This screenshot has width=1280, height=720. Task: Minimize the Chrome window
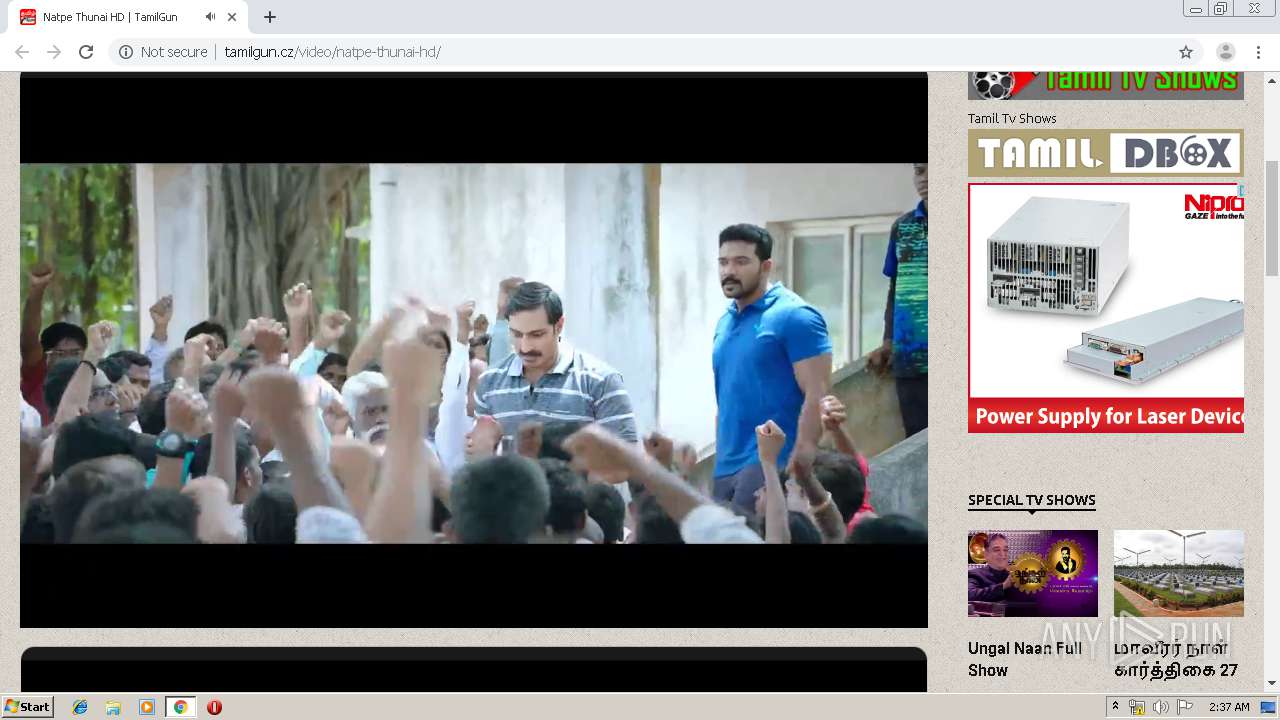click(1195, 8)
